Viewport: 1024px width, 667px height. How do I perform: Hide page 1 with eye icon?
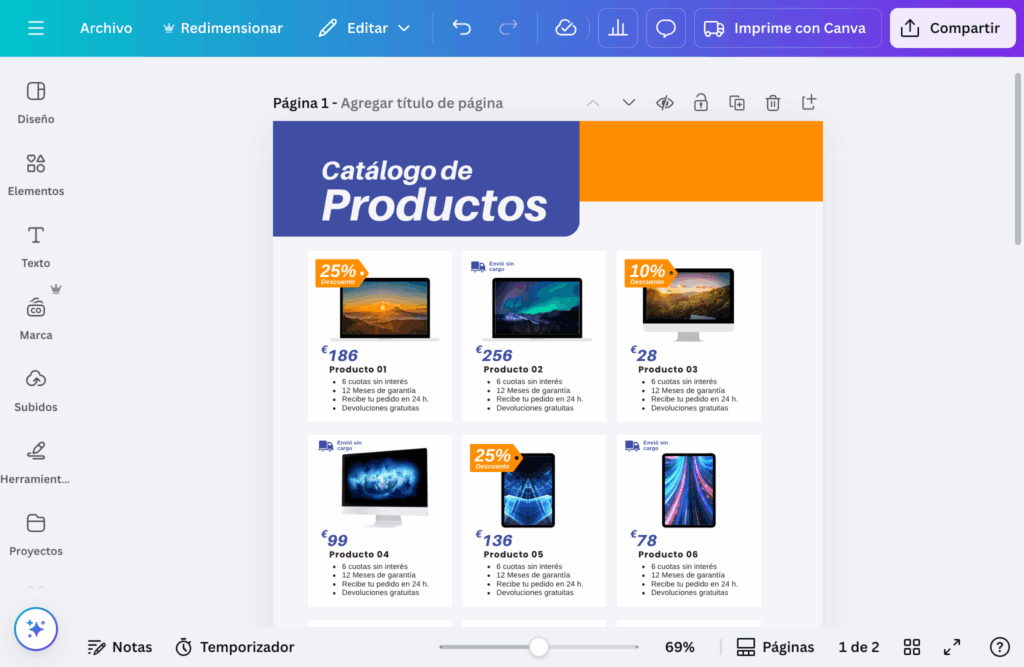665,103
